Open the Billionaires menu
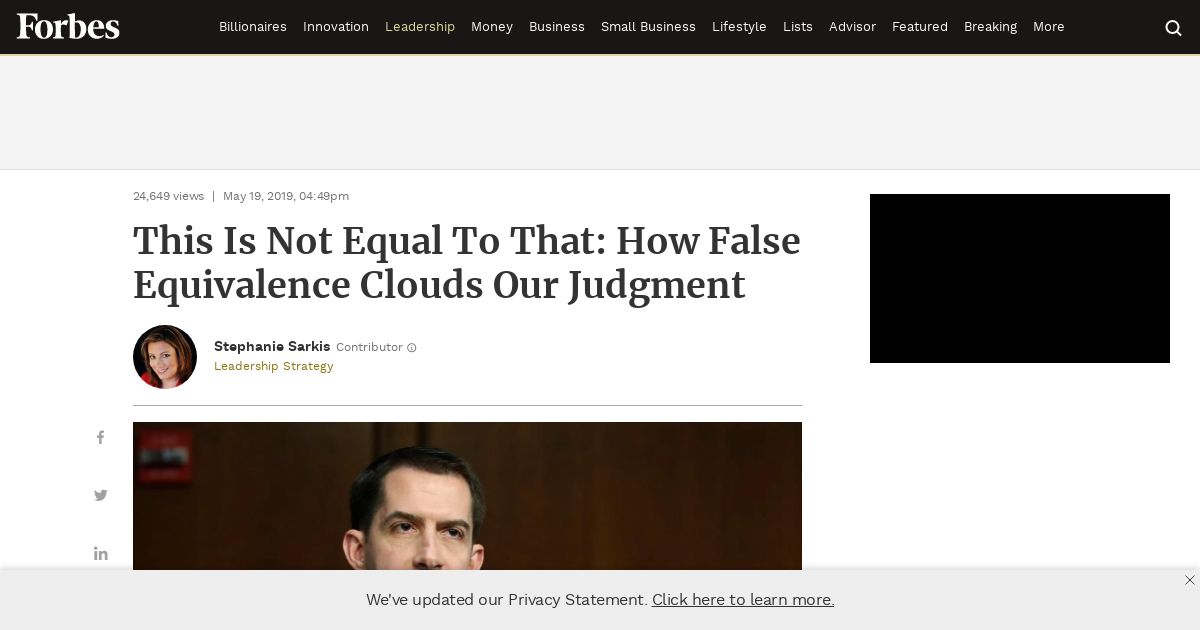 253,27
